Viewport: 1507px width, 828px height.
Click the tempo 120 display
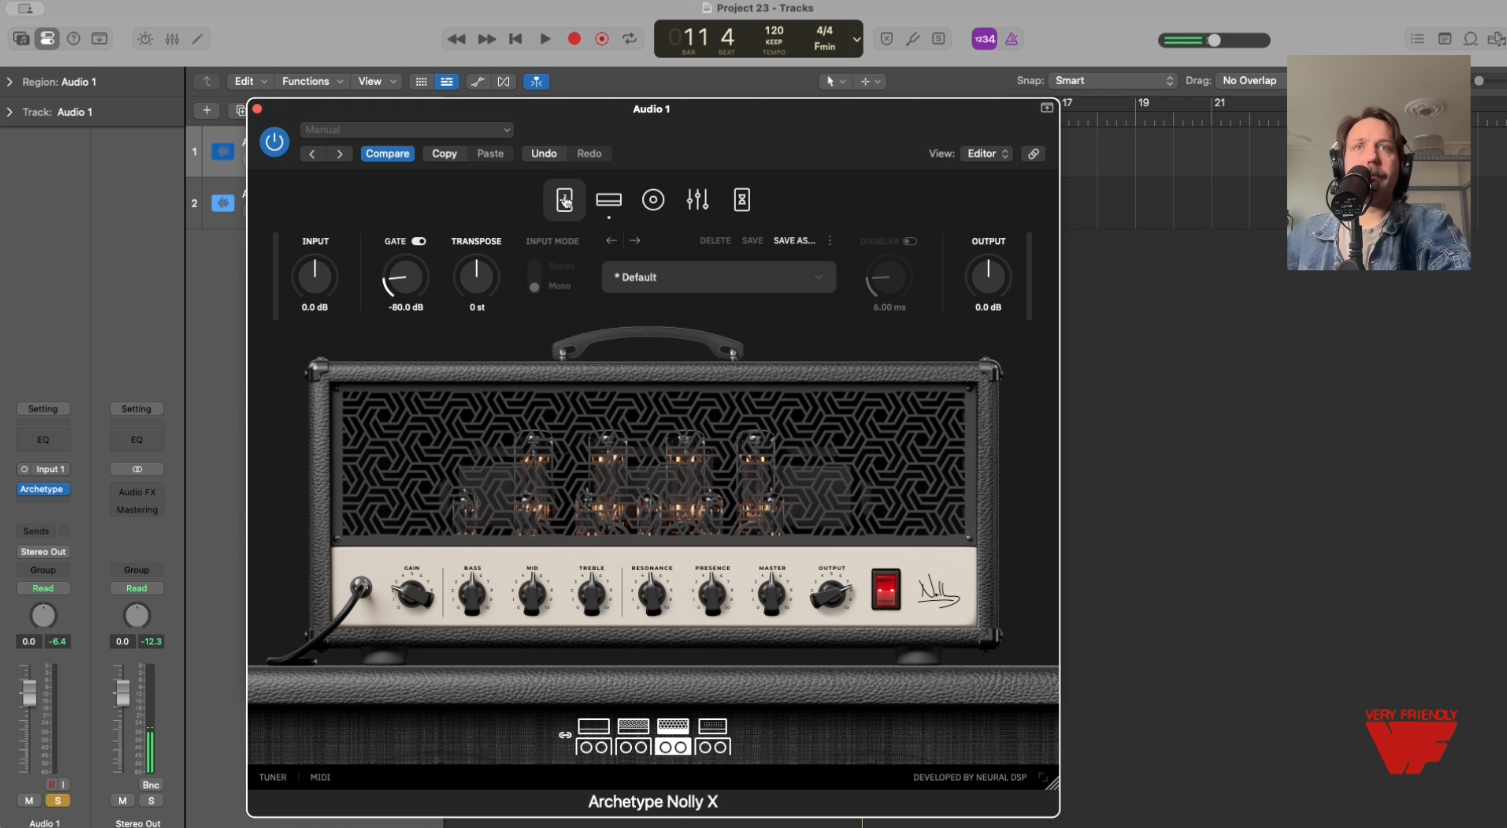(774, 31)
